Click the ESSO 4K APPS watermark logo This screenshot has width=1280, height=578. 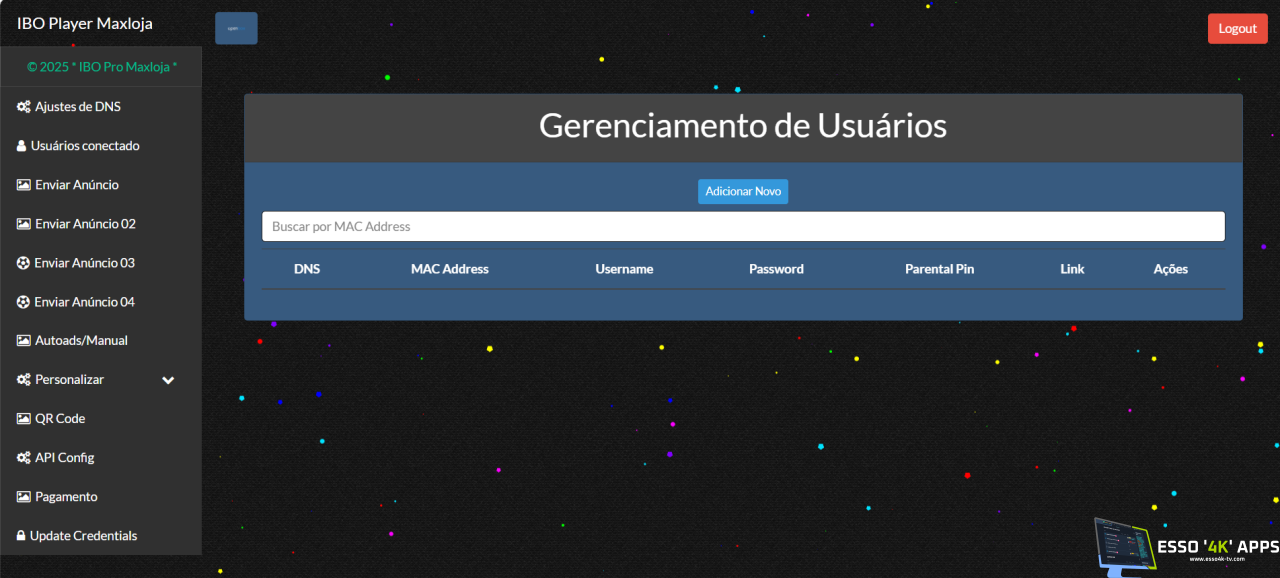pyautogui.click(x=1186, y=545)
